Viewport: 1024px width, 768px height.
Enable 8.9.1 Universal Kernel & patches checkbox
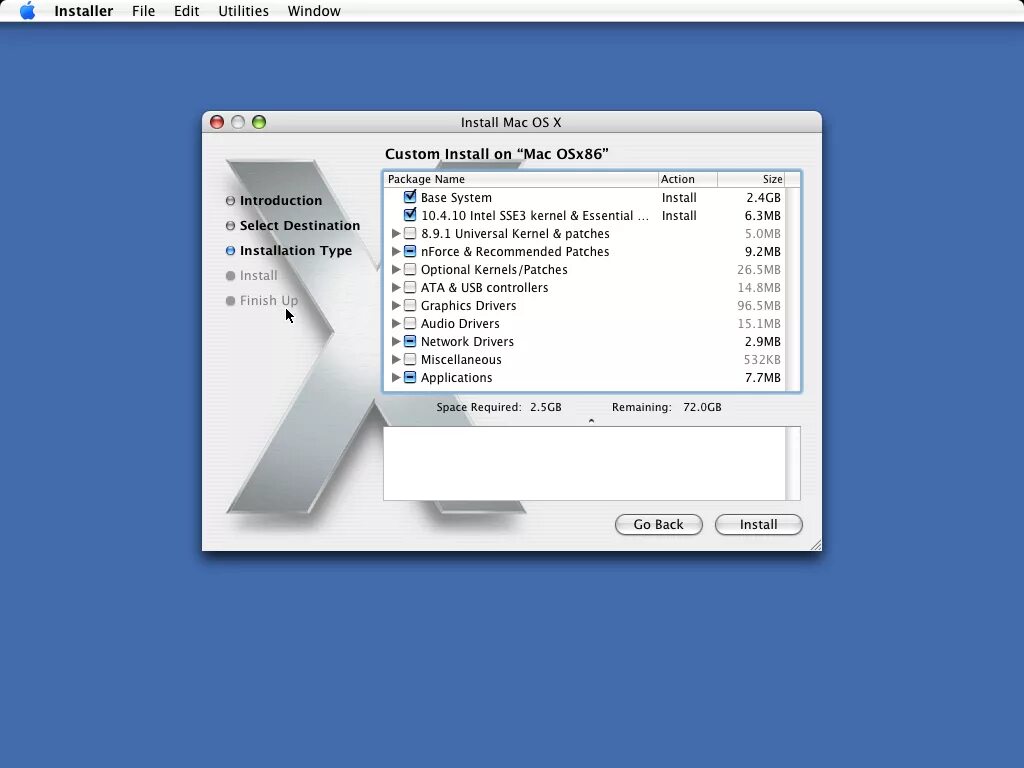pyautogui.click(x=410, y=233)
